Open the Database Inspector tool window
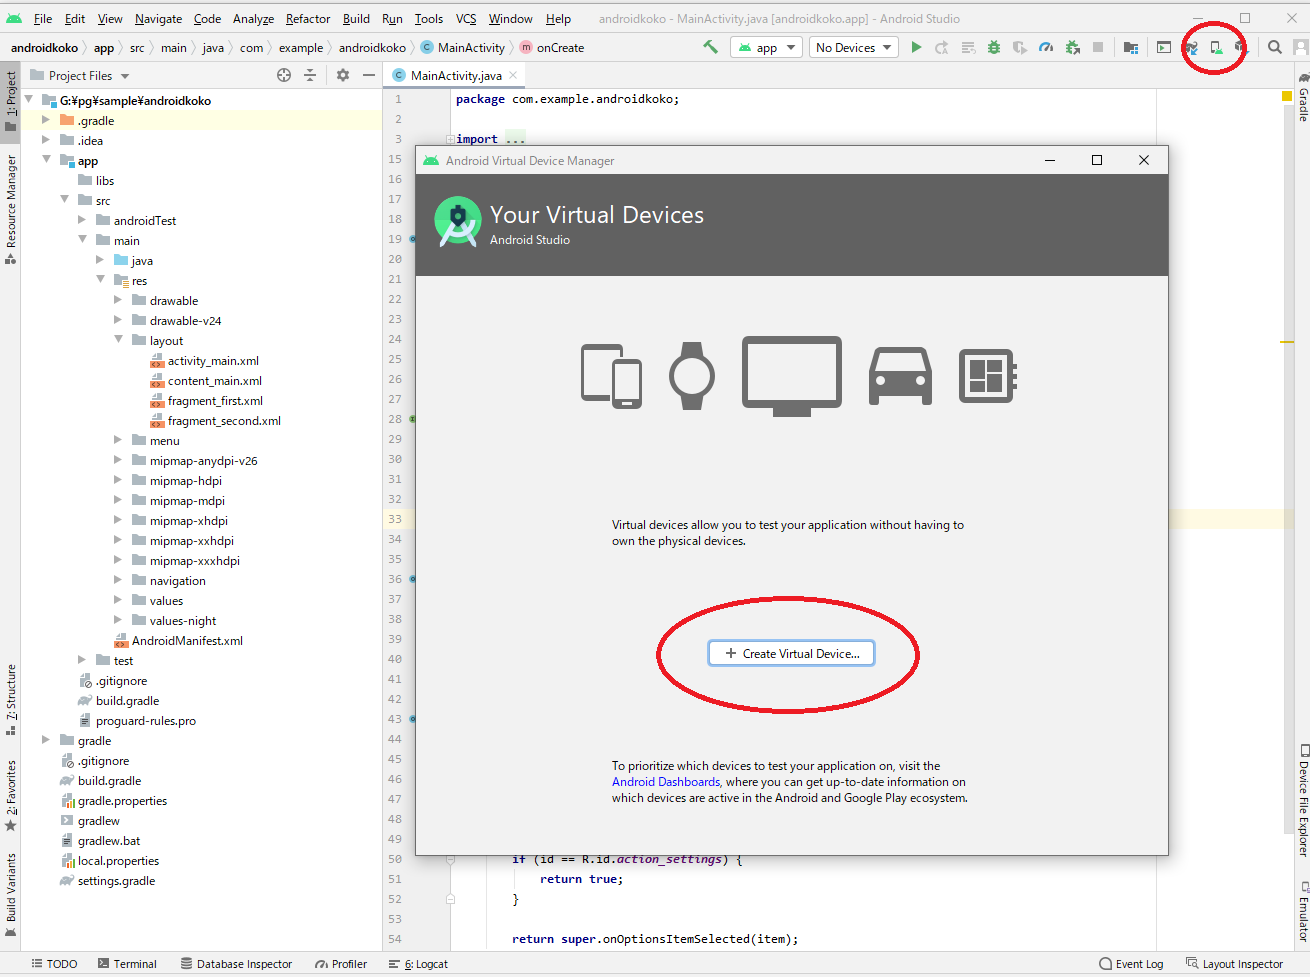This screenshot has height=977, width=1310. click(x=236, y=964)
